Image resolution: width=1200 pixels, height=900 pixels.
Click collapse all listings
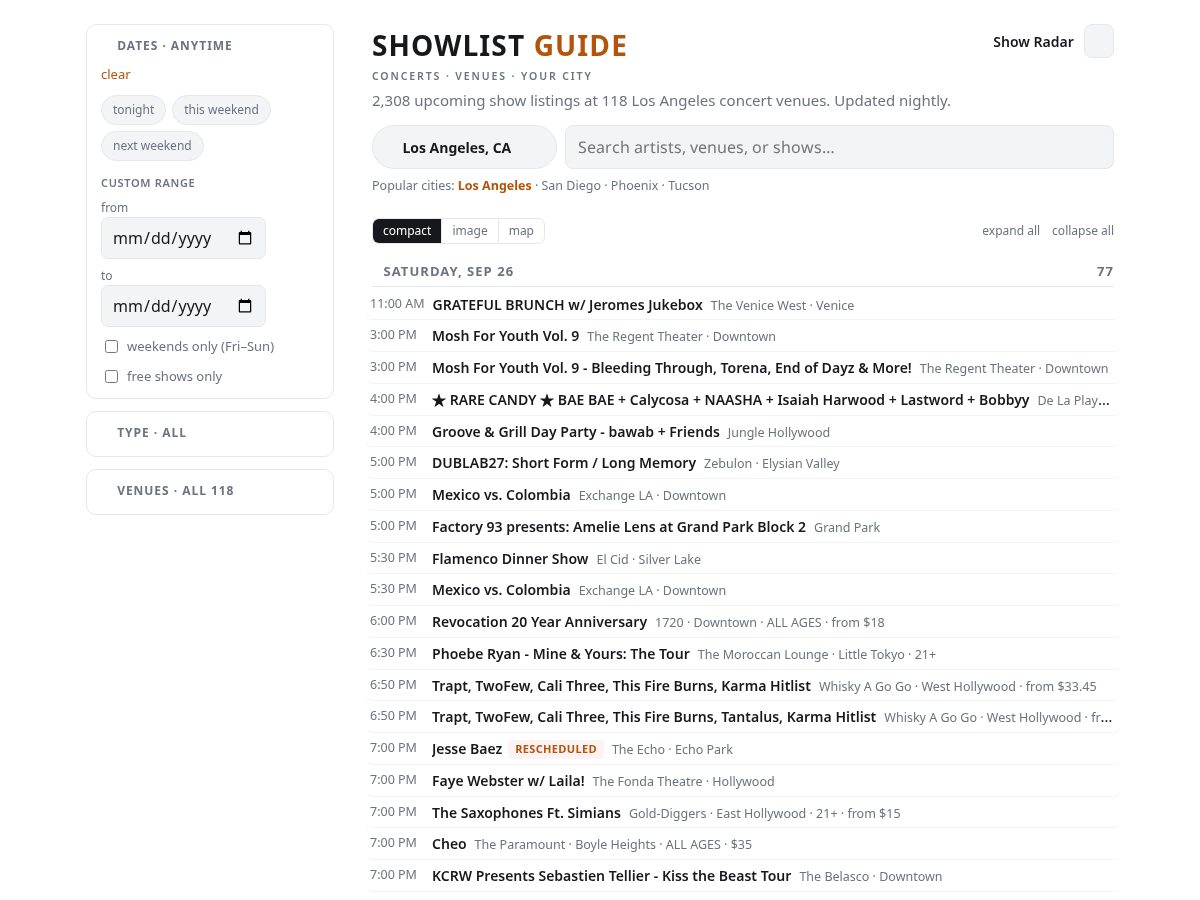point(1083,231)
